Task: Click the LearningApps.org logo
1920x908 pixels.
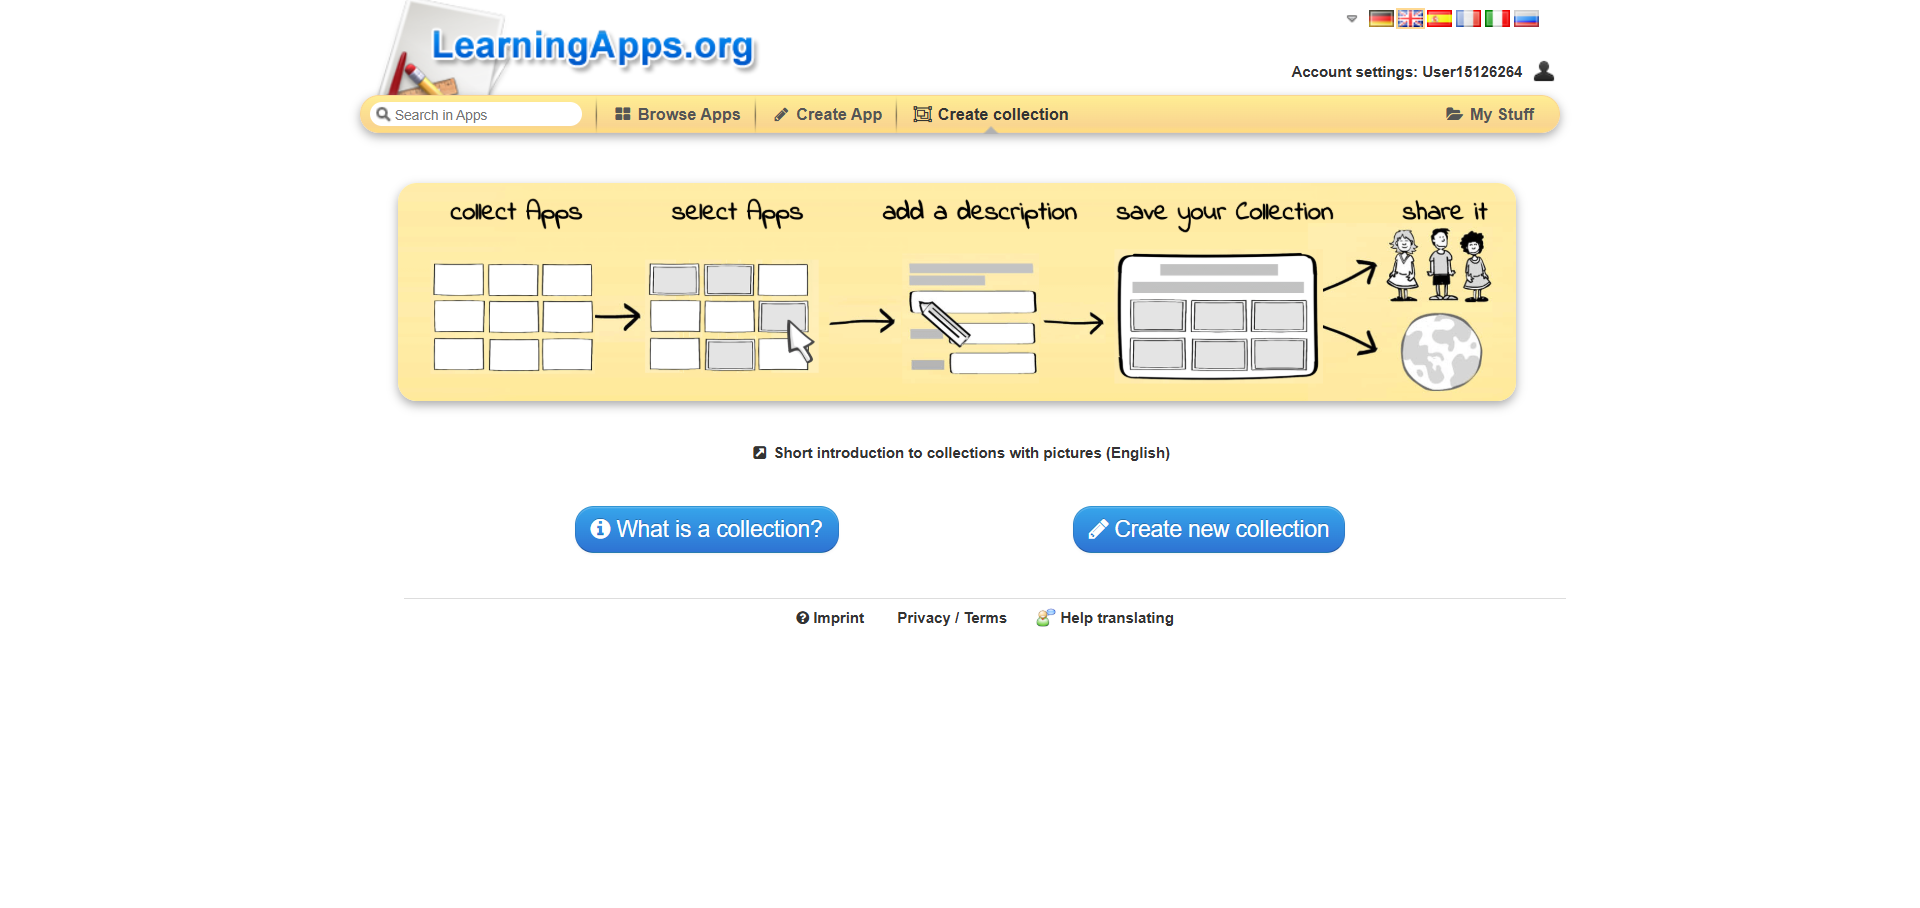Action: coord(592,47)
